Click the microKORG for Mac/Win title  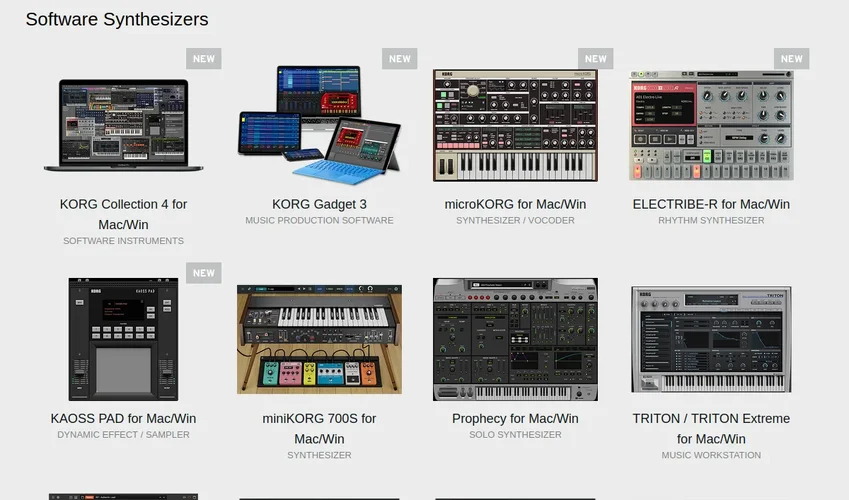[515, 204]
